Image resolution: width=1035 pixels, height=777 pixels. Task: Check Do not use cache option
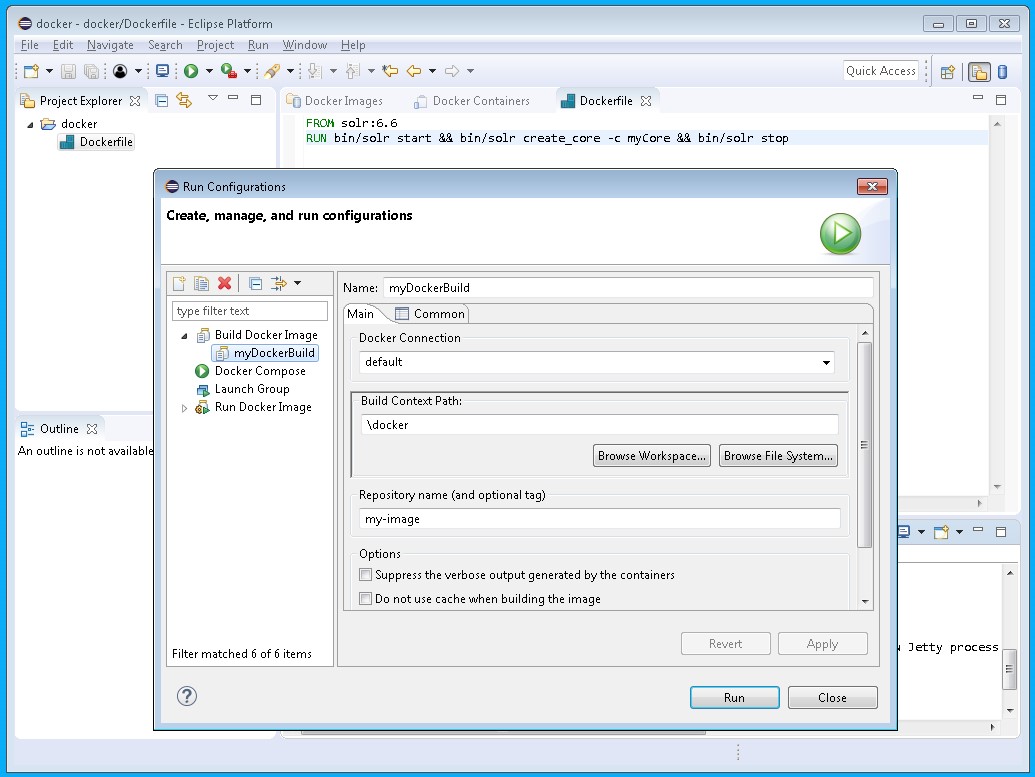click(366, 599)
